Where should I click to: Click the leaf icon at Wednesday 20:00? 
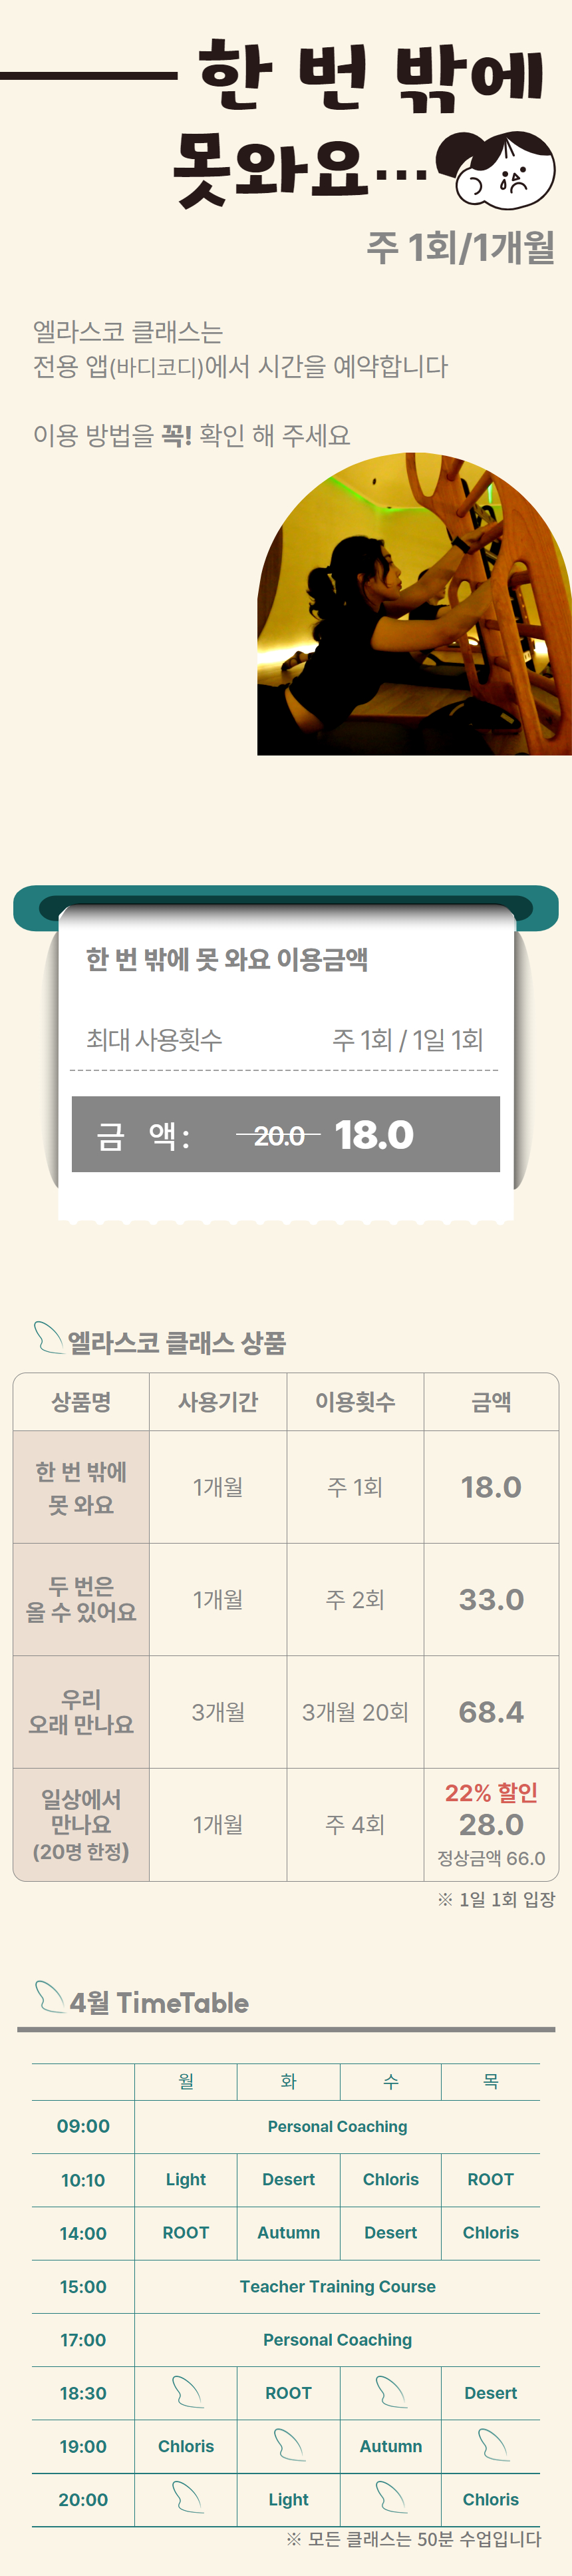(390, 2498)
